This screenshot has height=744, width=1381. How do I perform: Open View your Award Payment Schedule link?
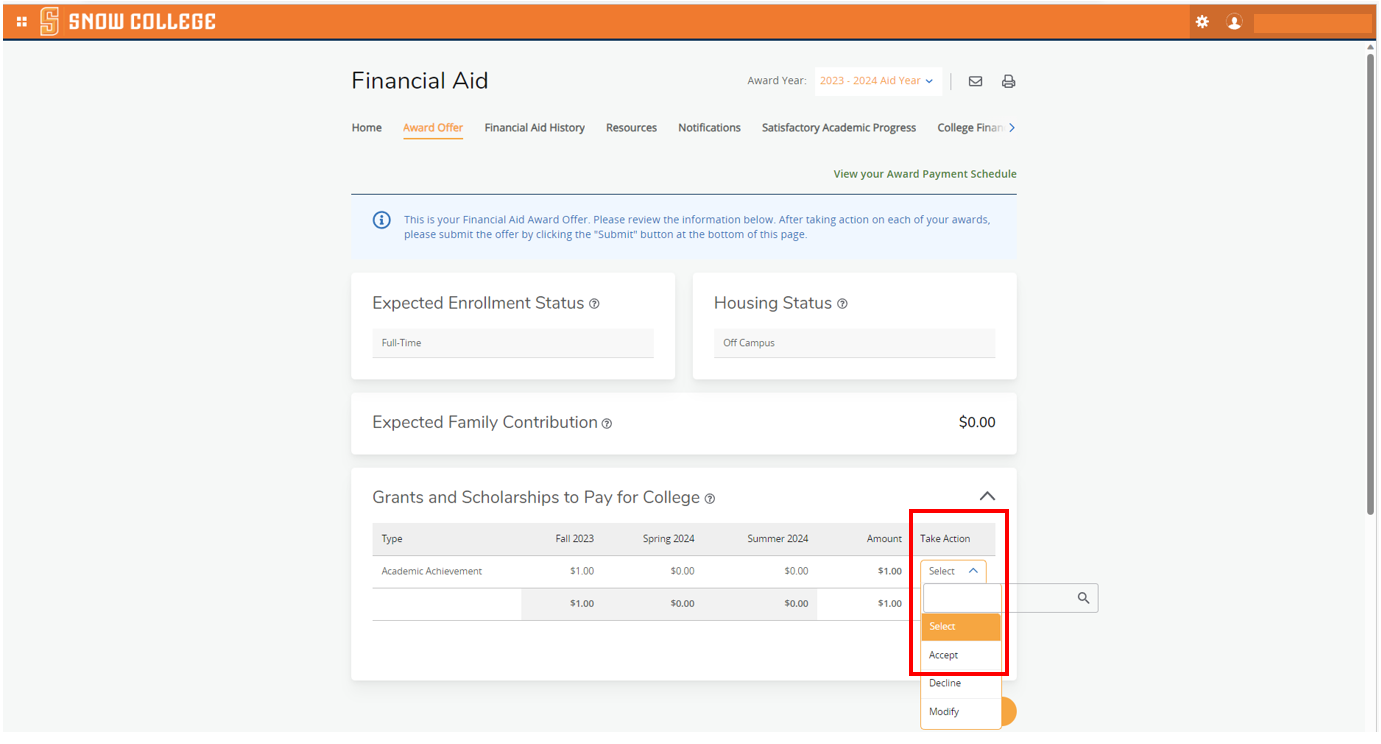click(x=924, y=174)
